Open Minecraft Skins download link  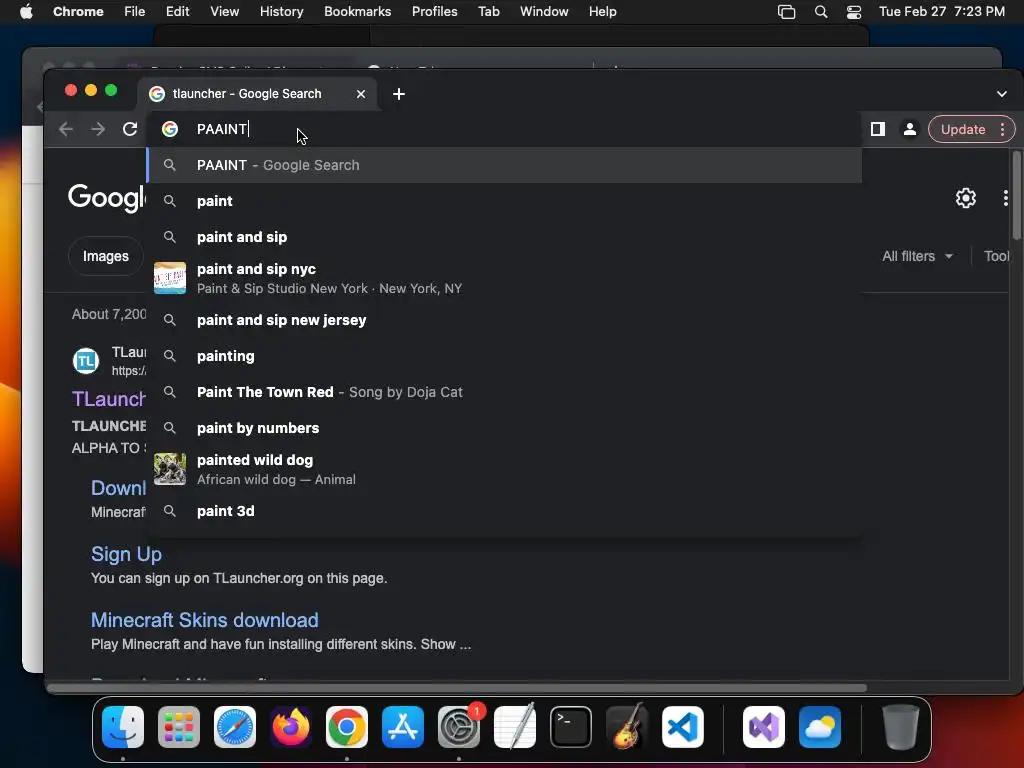[204, 620]
